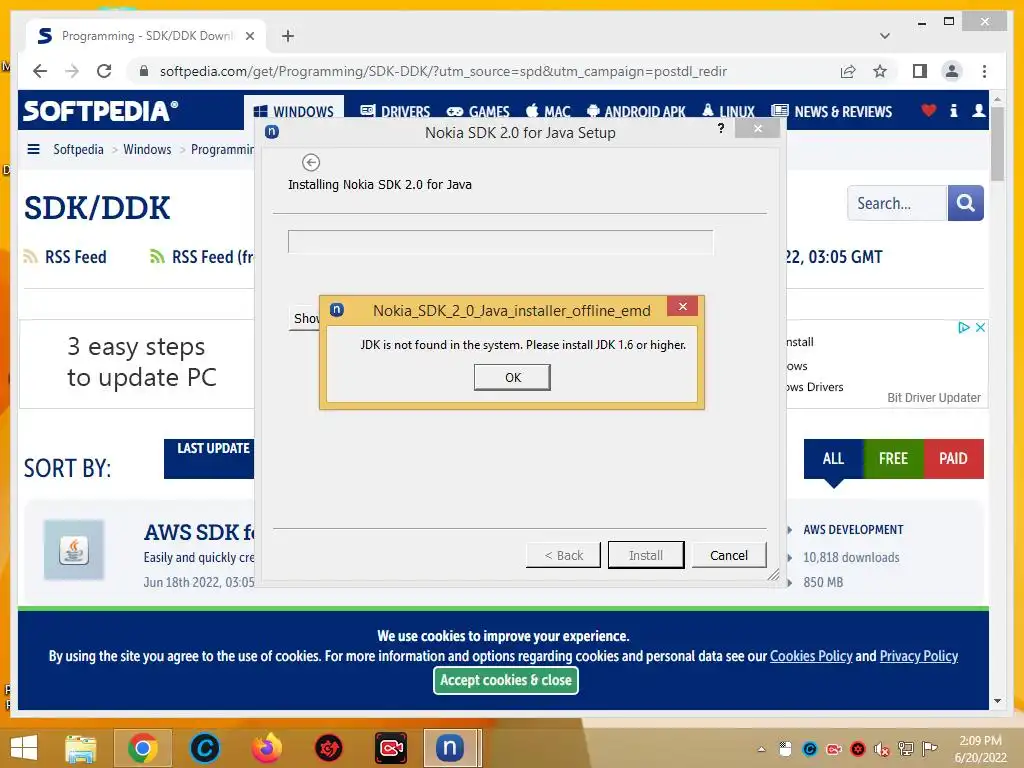Click the share page icon in address bar
Screen dimensions: 1024x768
[848, 71]
